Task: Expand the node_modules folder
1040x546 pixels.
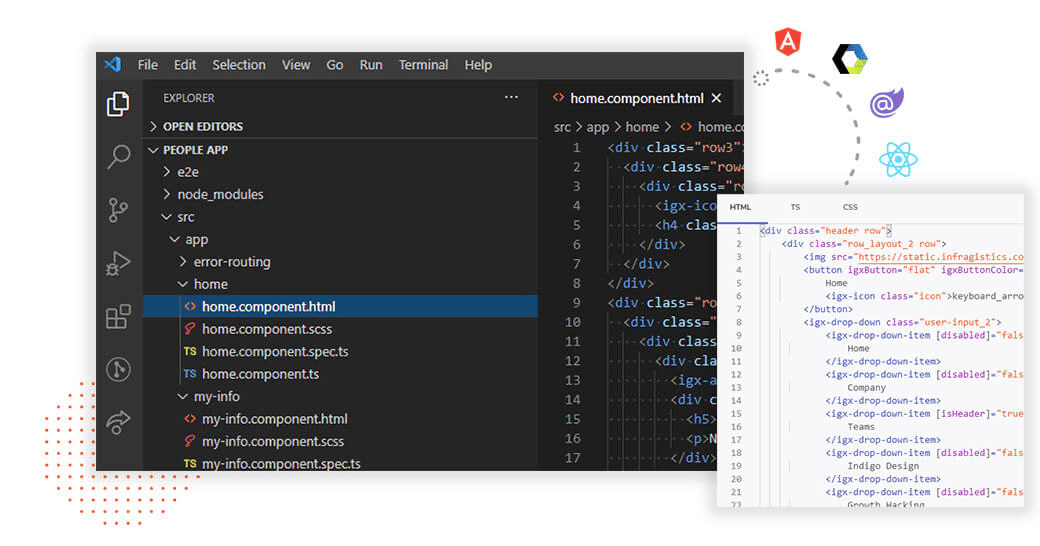Action: [x=167, y=194]
